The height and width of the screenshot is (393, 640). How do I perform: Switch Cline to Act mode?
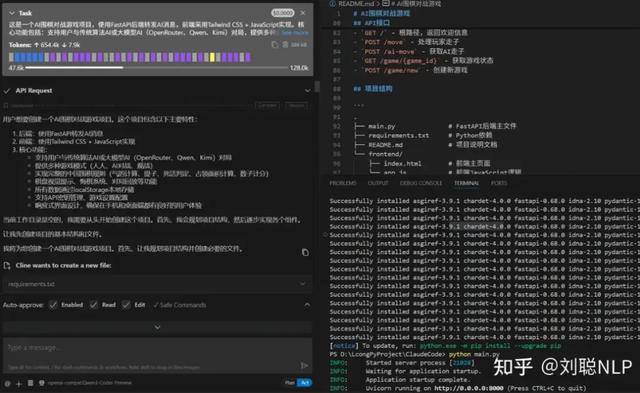click(x=304, y=383)
